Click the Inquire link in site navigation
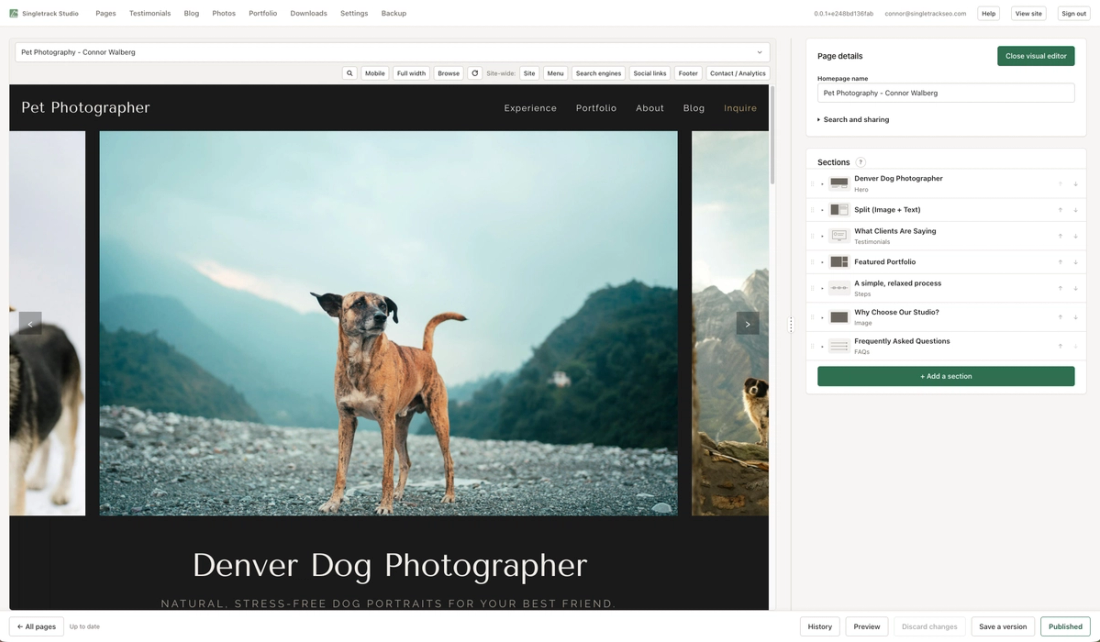Screen dimensions: 1100x642 (x=740, y=108)
